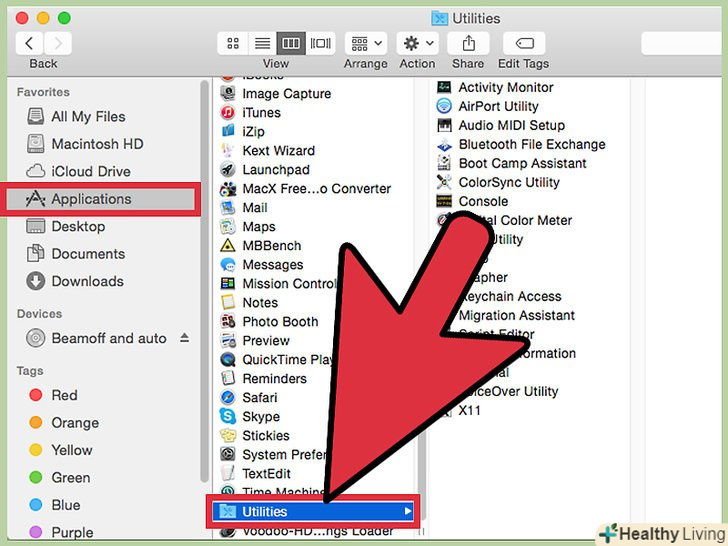This screenshot has width=728, height=546.
Task: Select Applications in sidebar
Action: point(101,199)
